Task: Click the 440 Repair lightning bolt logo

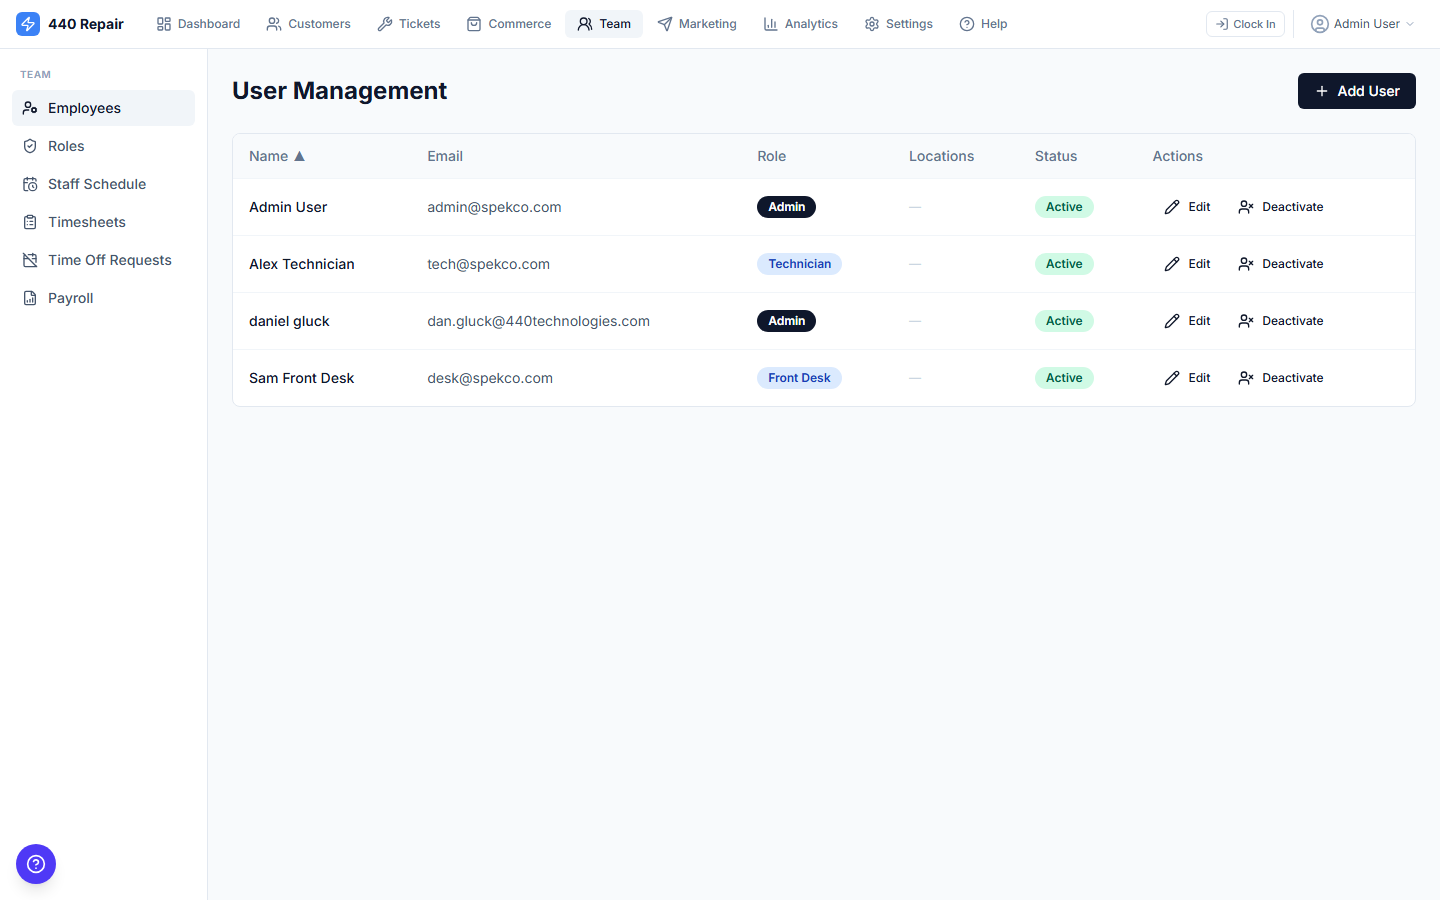Action: [x=28, y=23]
